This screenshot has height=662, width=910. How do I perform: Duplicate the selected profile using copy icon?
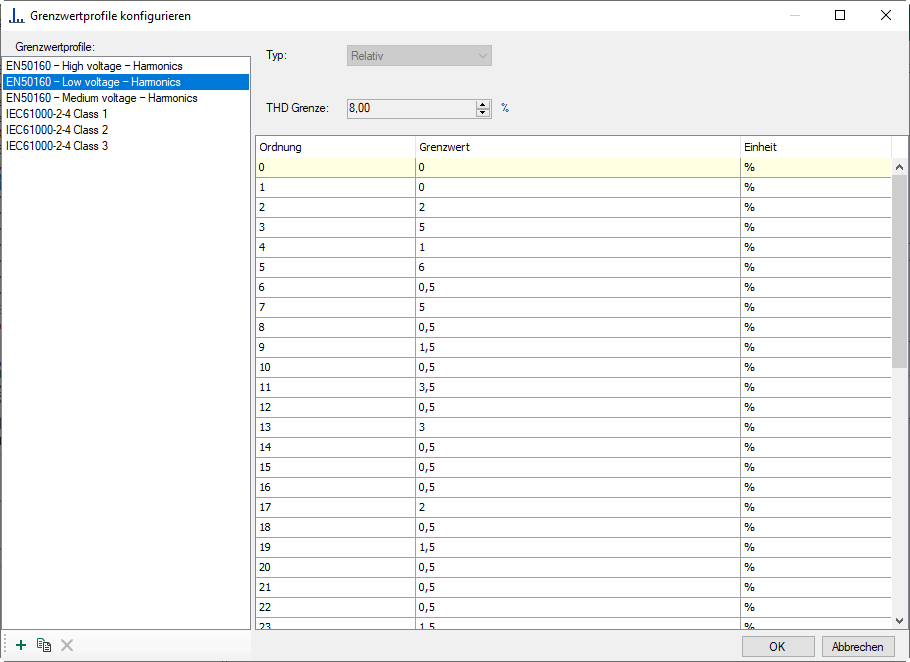click(44, 645)
